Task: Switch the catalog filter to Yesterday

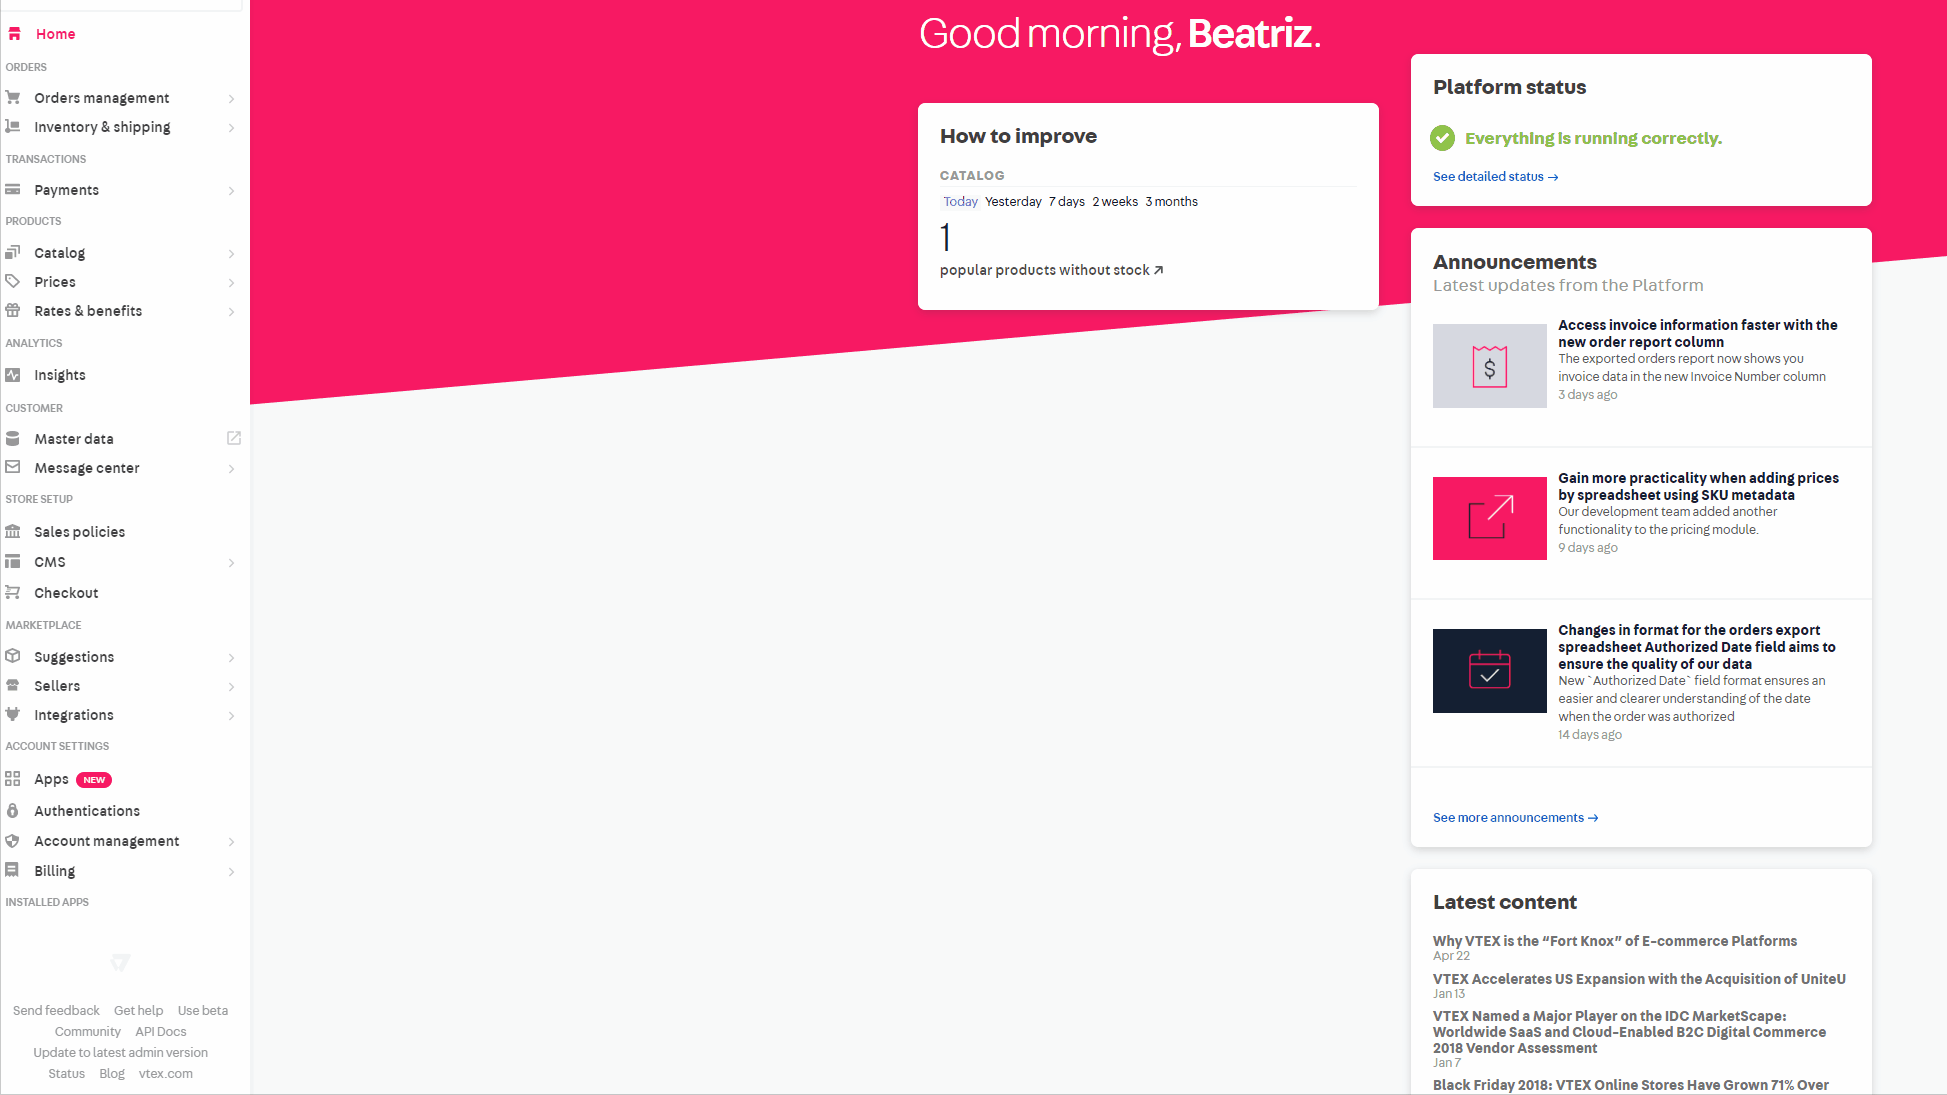Action: coord(1013,201)
